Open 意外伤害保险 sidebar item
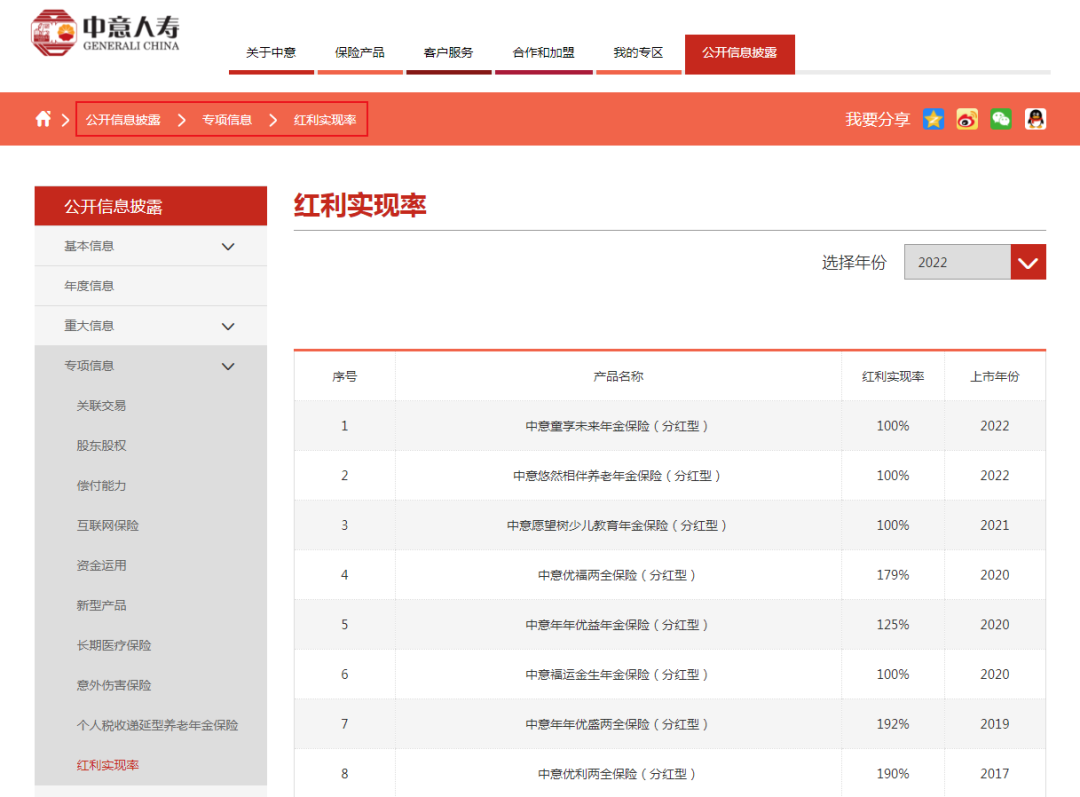 (x=114, y=685)
